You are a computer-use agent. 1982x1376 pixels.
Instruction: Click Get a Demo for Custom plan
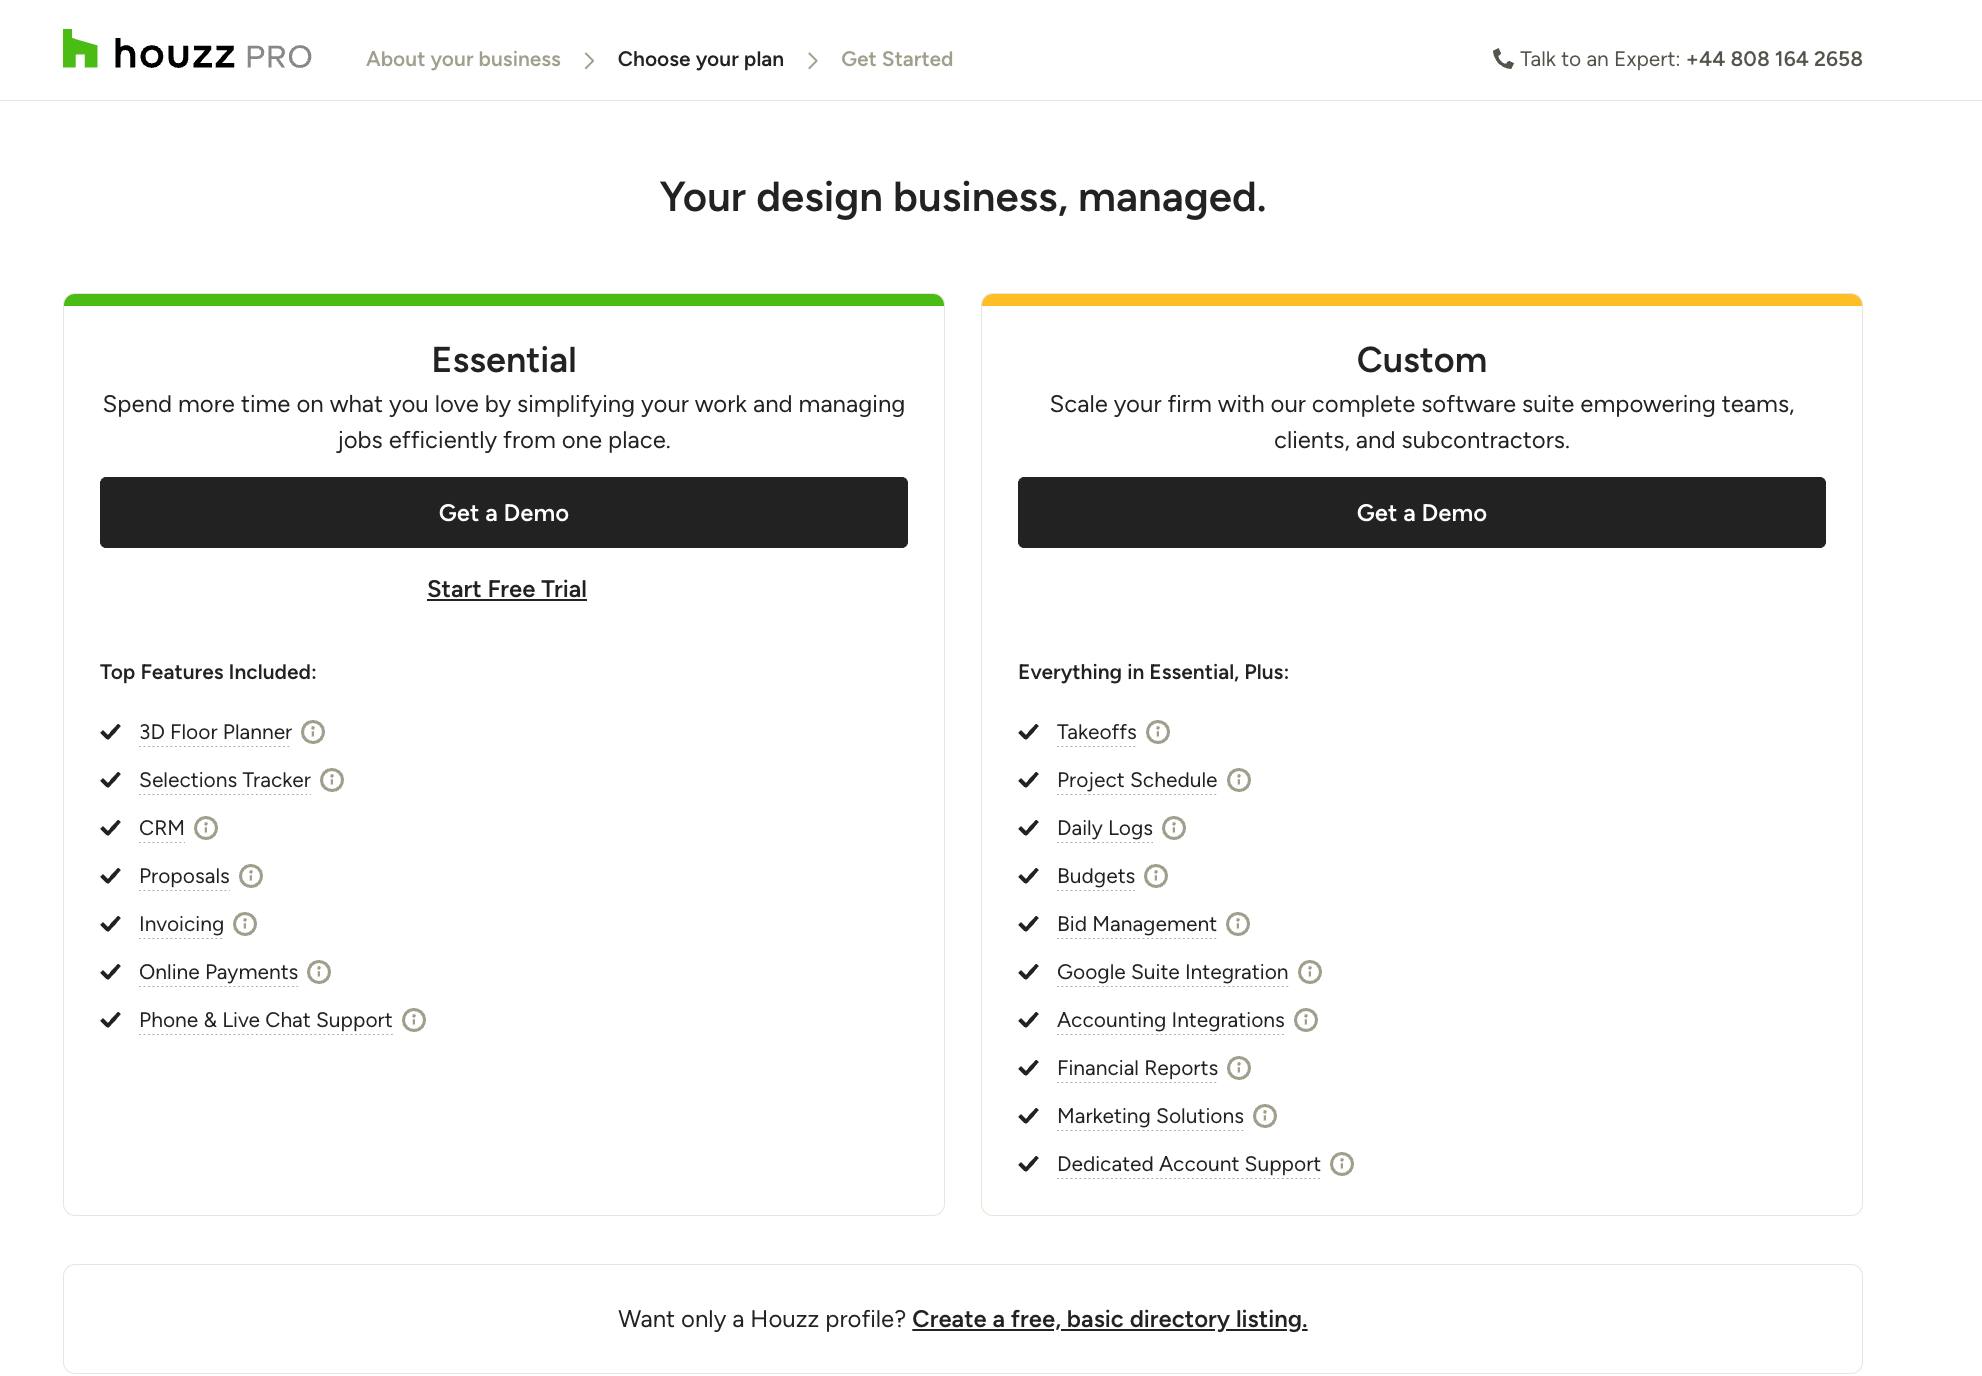click(x=1422, y=512)
